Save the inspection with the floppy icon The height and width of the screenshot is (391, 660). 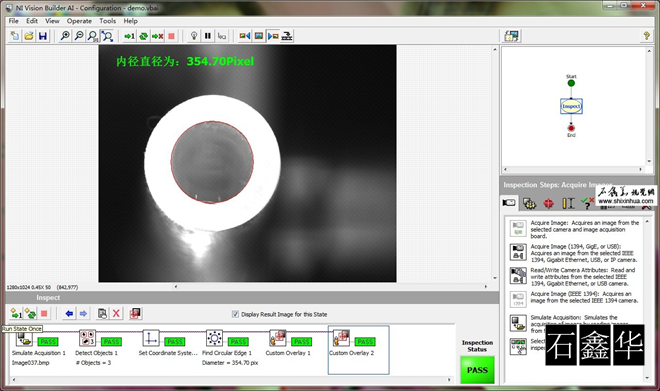tap(43, 36)
